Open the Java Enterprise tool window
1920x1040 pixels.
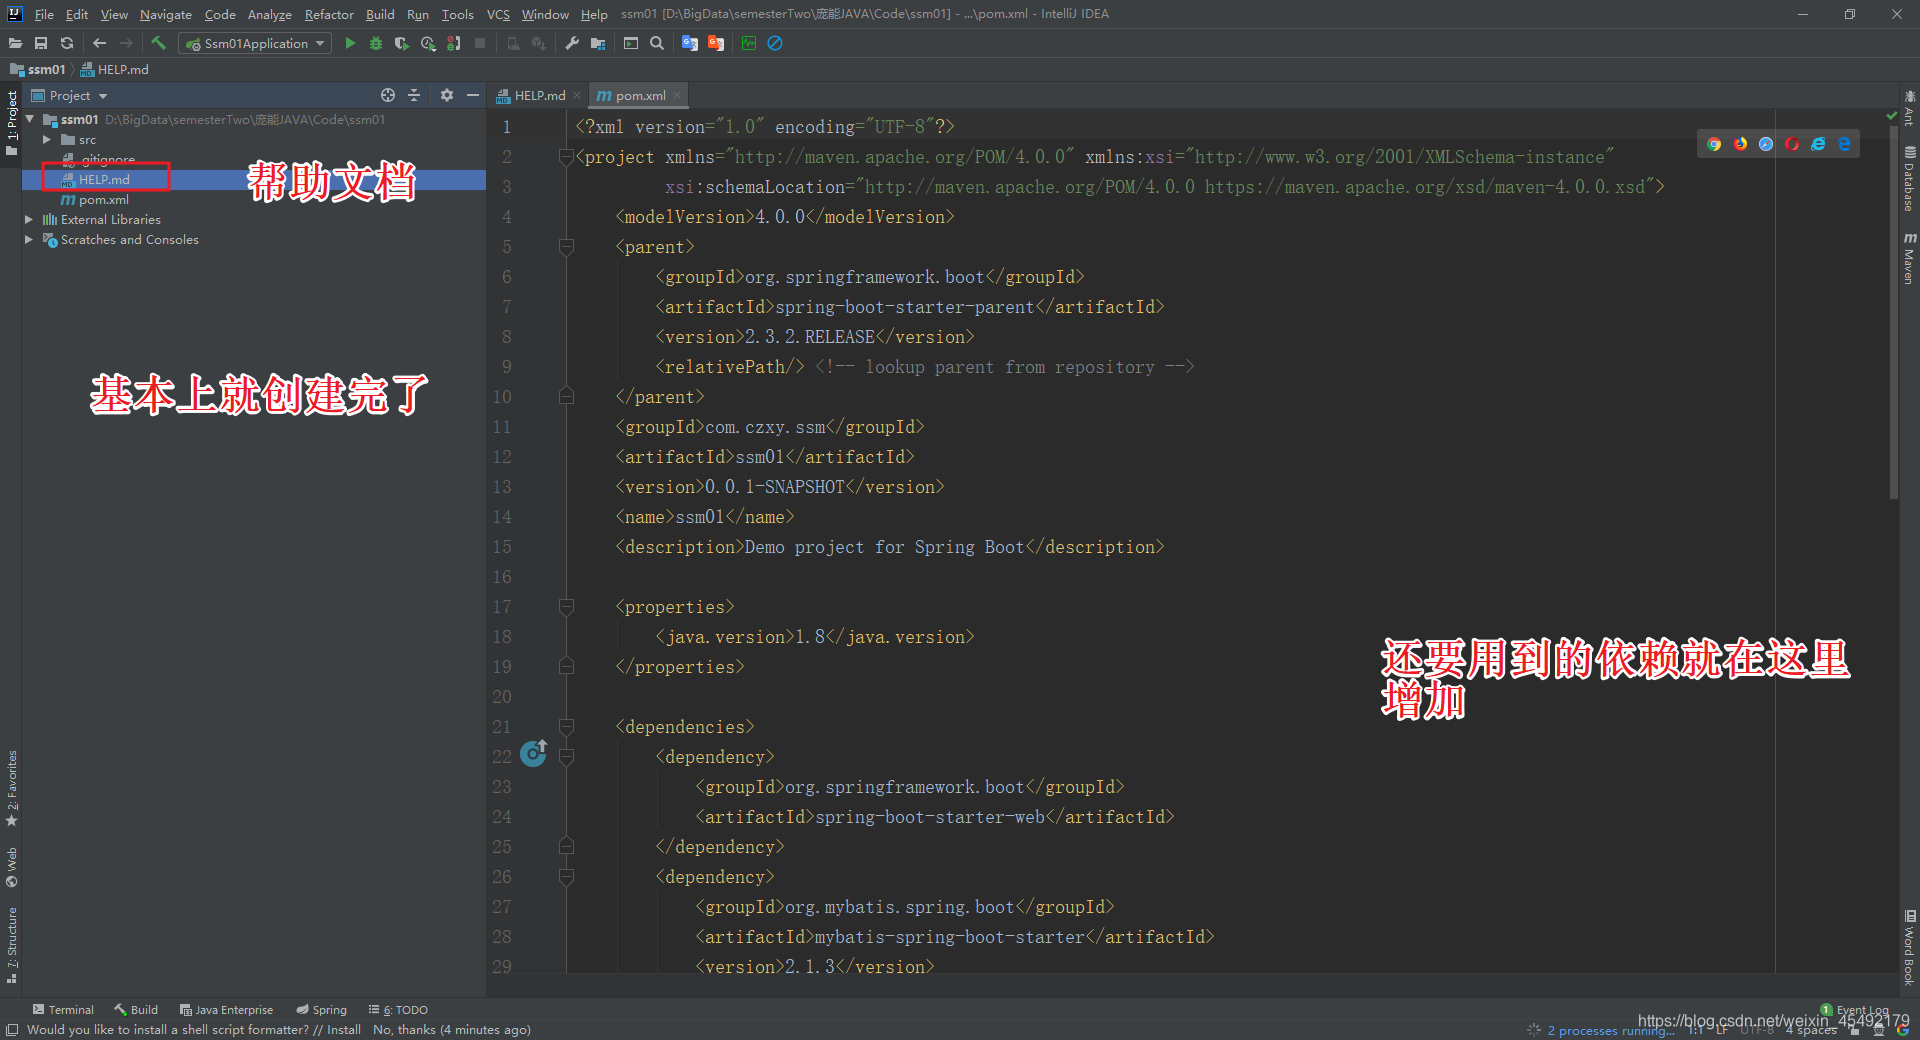click(226, 1009)
